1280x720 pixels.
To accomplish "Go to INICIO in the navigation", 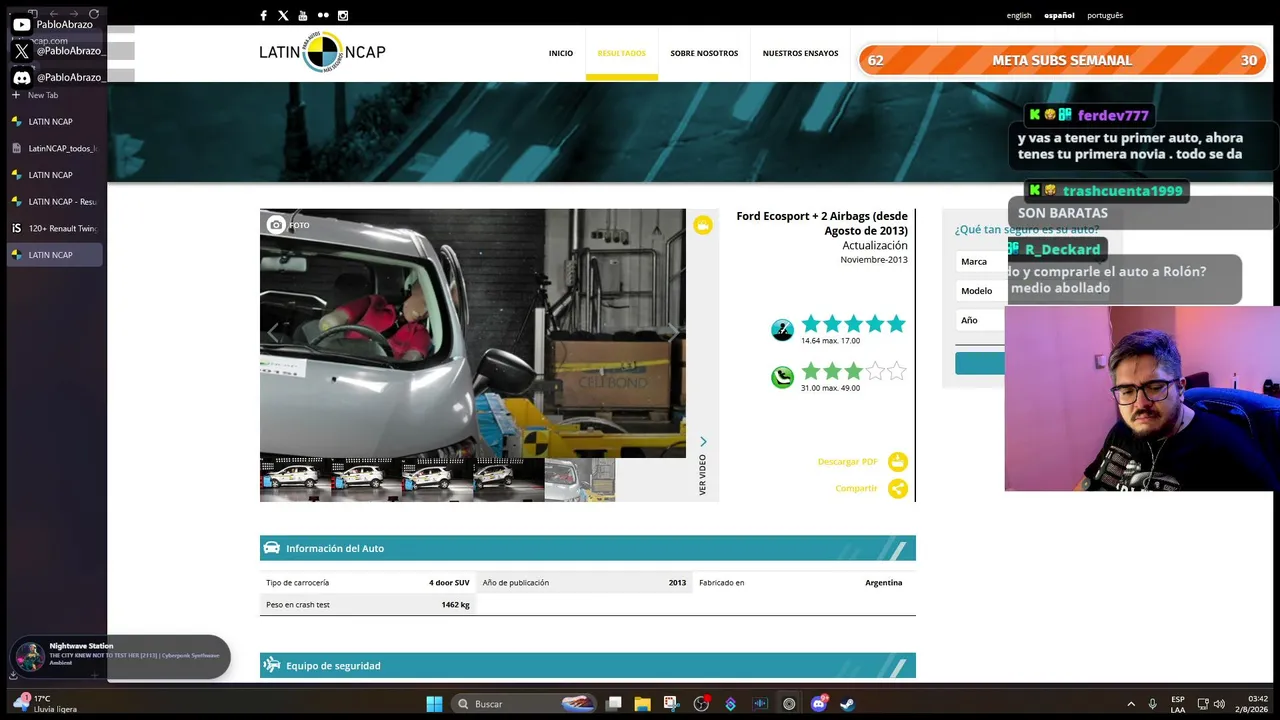I will coord(561,53).
